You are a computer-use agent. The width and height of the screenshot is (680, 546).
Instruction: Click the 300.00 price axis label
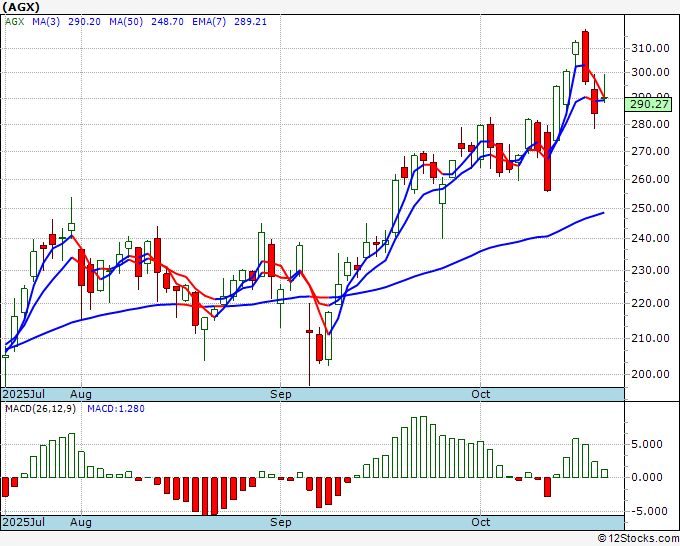(650, 72)
